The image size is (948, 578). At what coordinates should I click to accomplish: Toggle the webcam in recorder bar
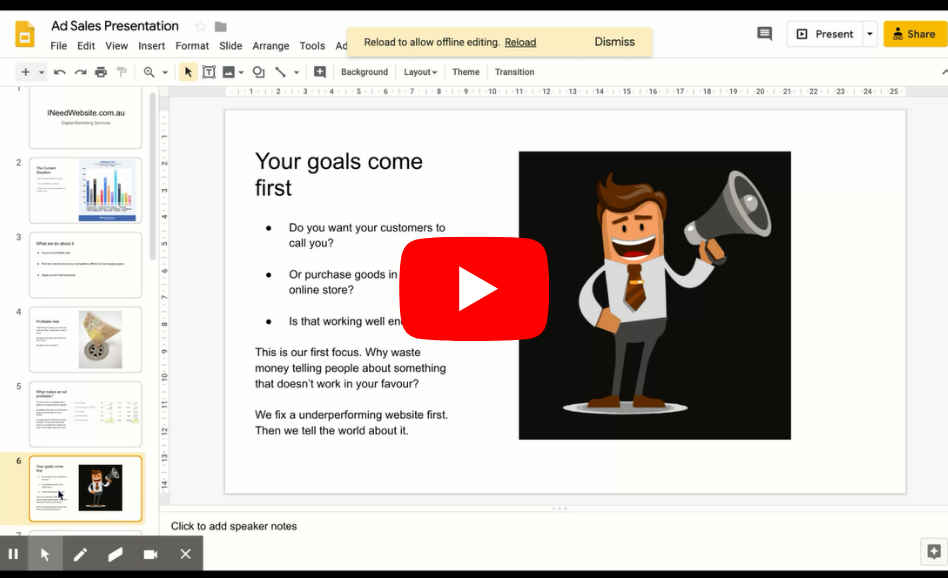[x=150, y=554]
